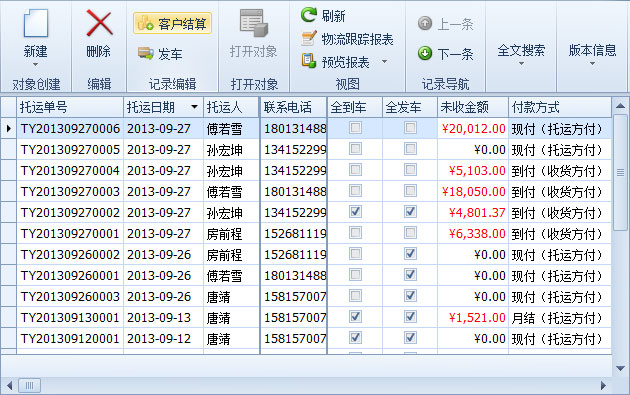Sort by 托运人 column header
630x395 pixels.
231,107
